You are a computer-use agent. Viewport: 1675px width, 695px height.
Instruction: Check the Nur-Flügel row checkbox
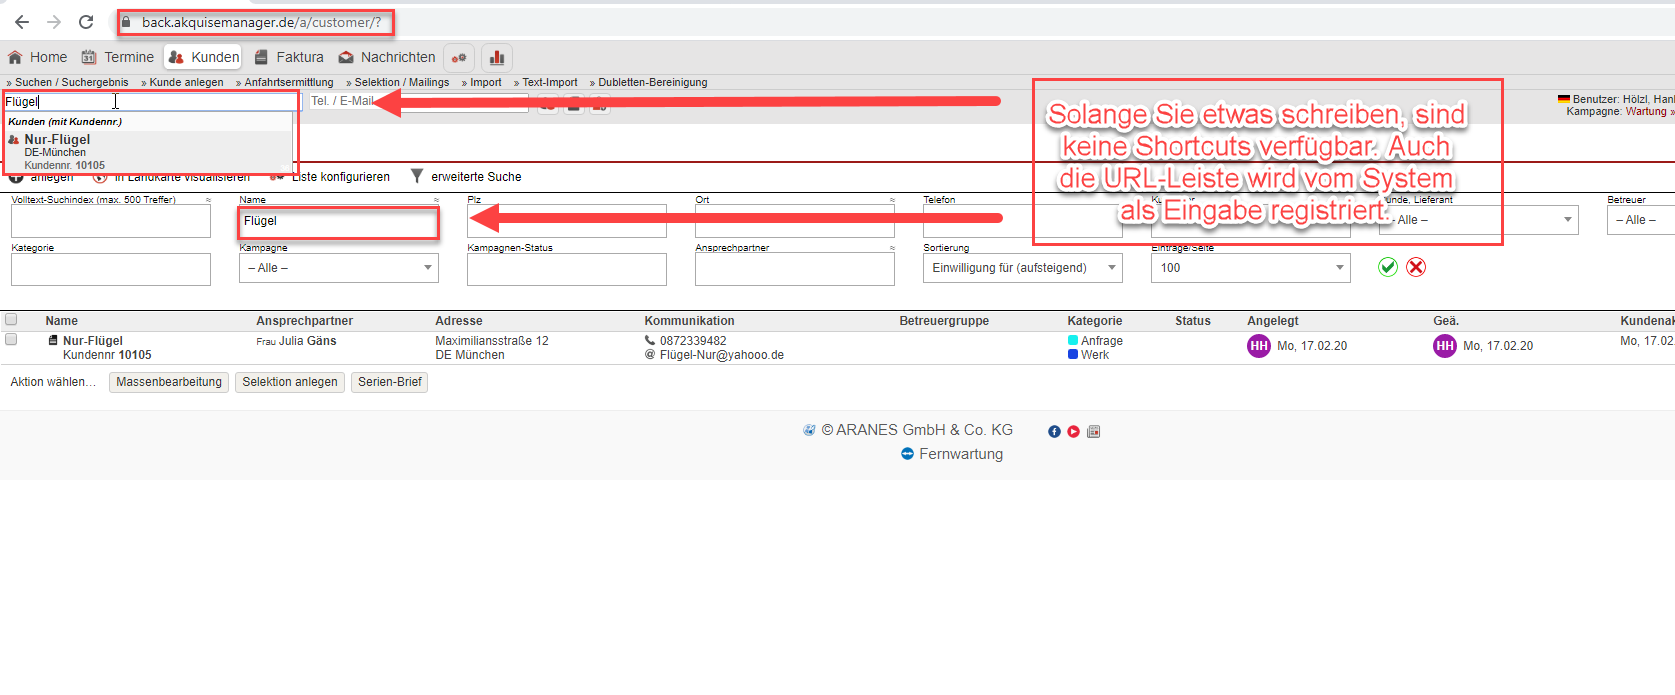[11, 340]
